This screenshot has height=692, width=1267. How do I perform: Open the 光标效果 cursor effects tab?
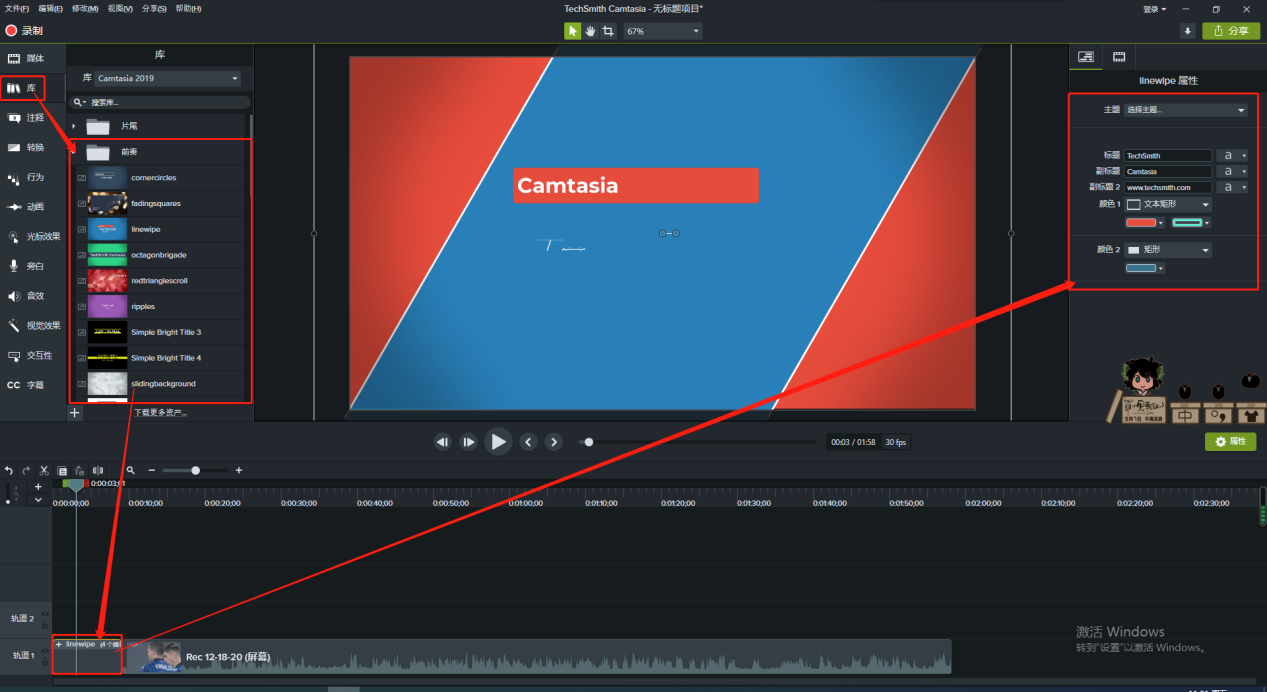tap(33, 237)
